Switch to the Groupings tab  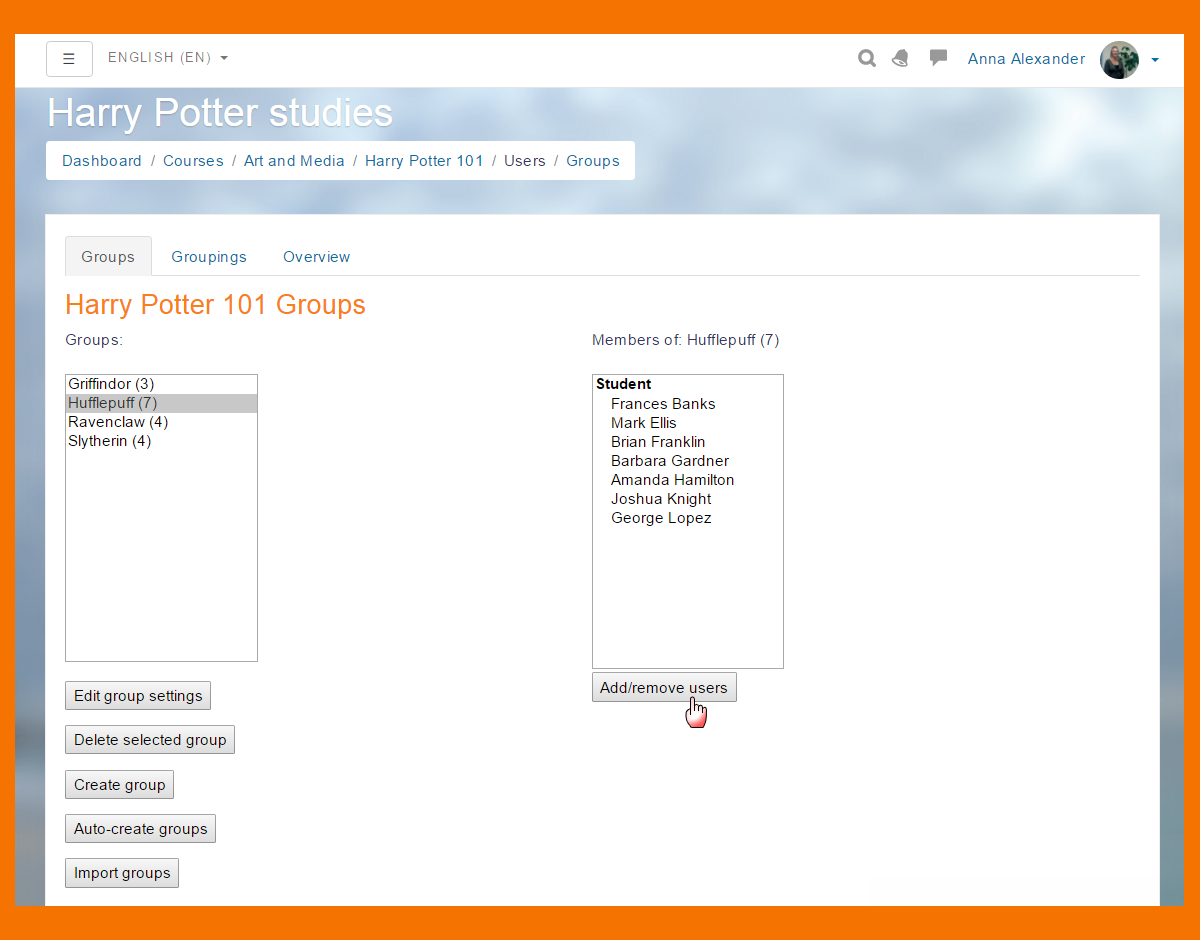coord(209,257)
